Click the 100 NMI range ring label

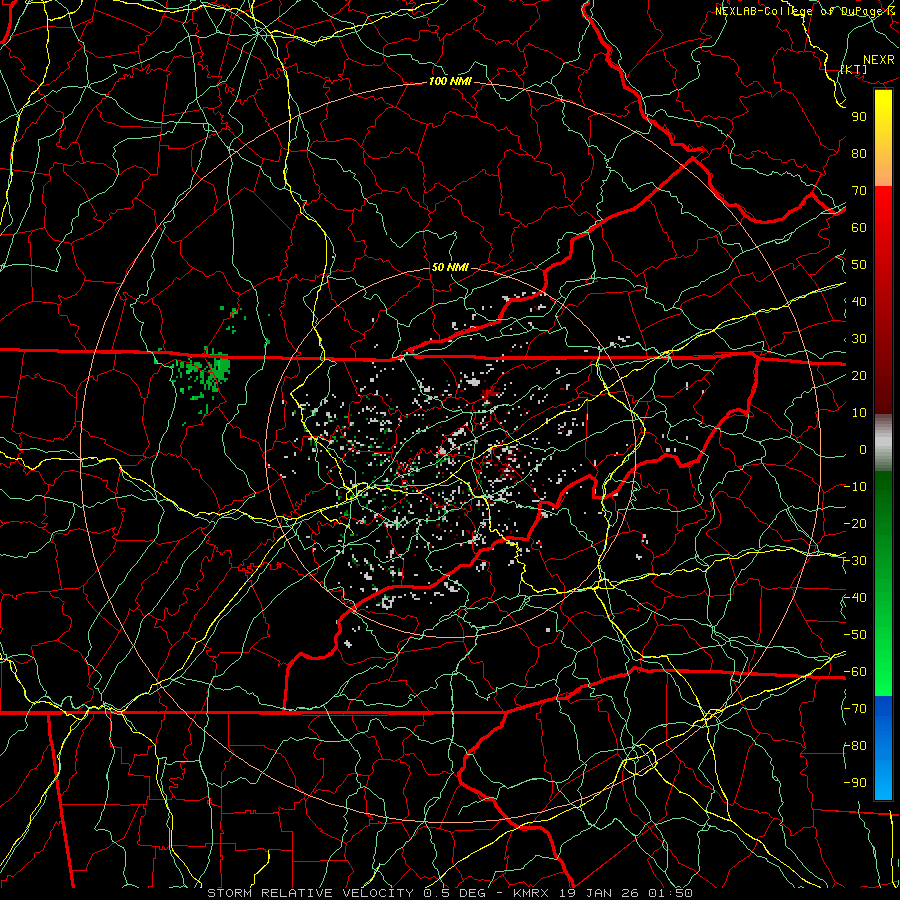pos(450,82)
